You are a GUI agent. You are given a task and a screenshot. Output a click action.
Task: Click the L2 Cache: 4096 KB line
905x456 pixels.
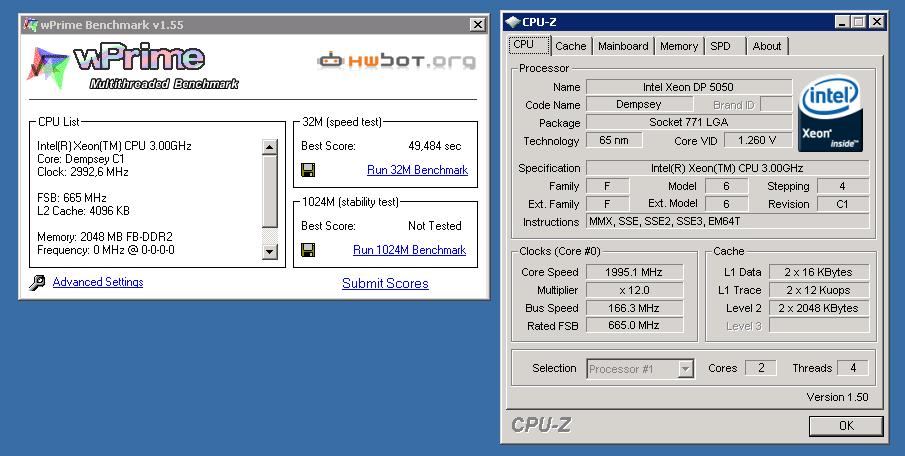tap(83, 211)
